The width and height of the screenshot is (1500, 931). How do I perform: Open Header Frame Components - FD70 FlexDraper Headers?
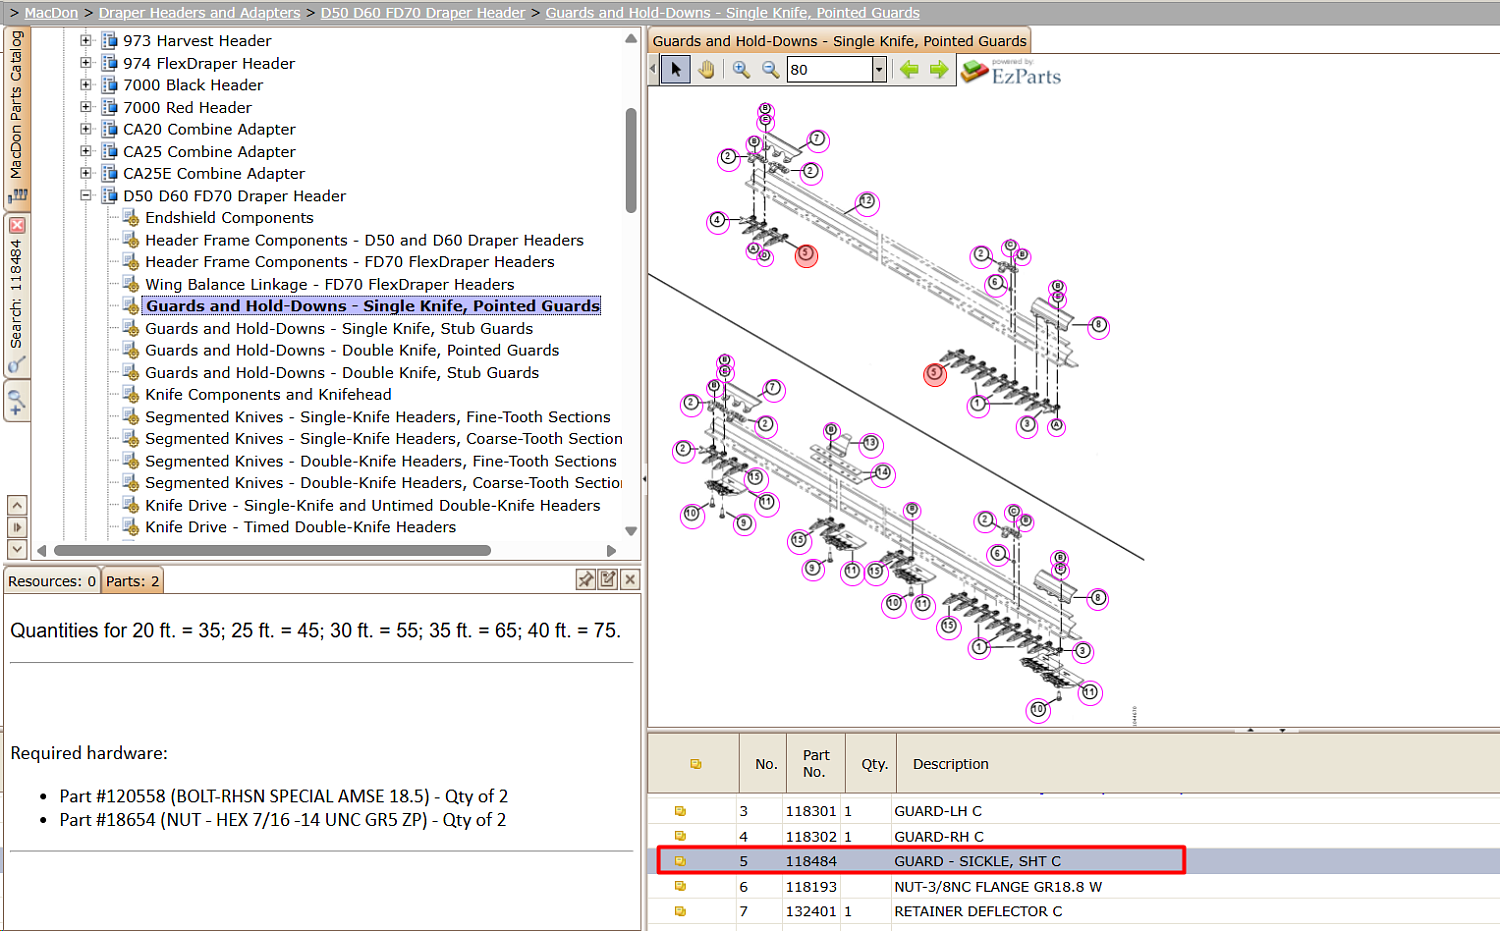pos(349,262)
